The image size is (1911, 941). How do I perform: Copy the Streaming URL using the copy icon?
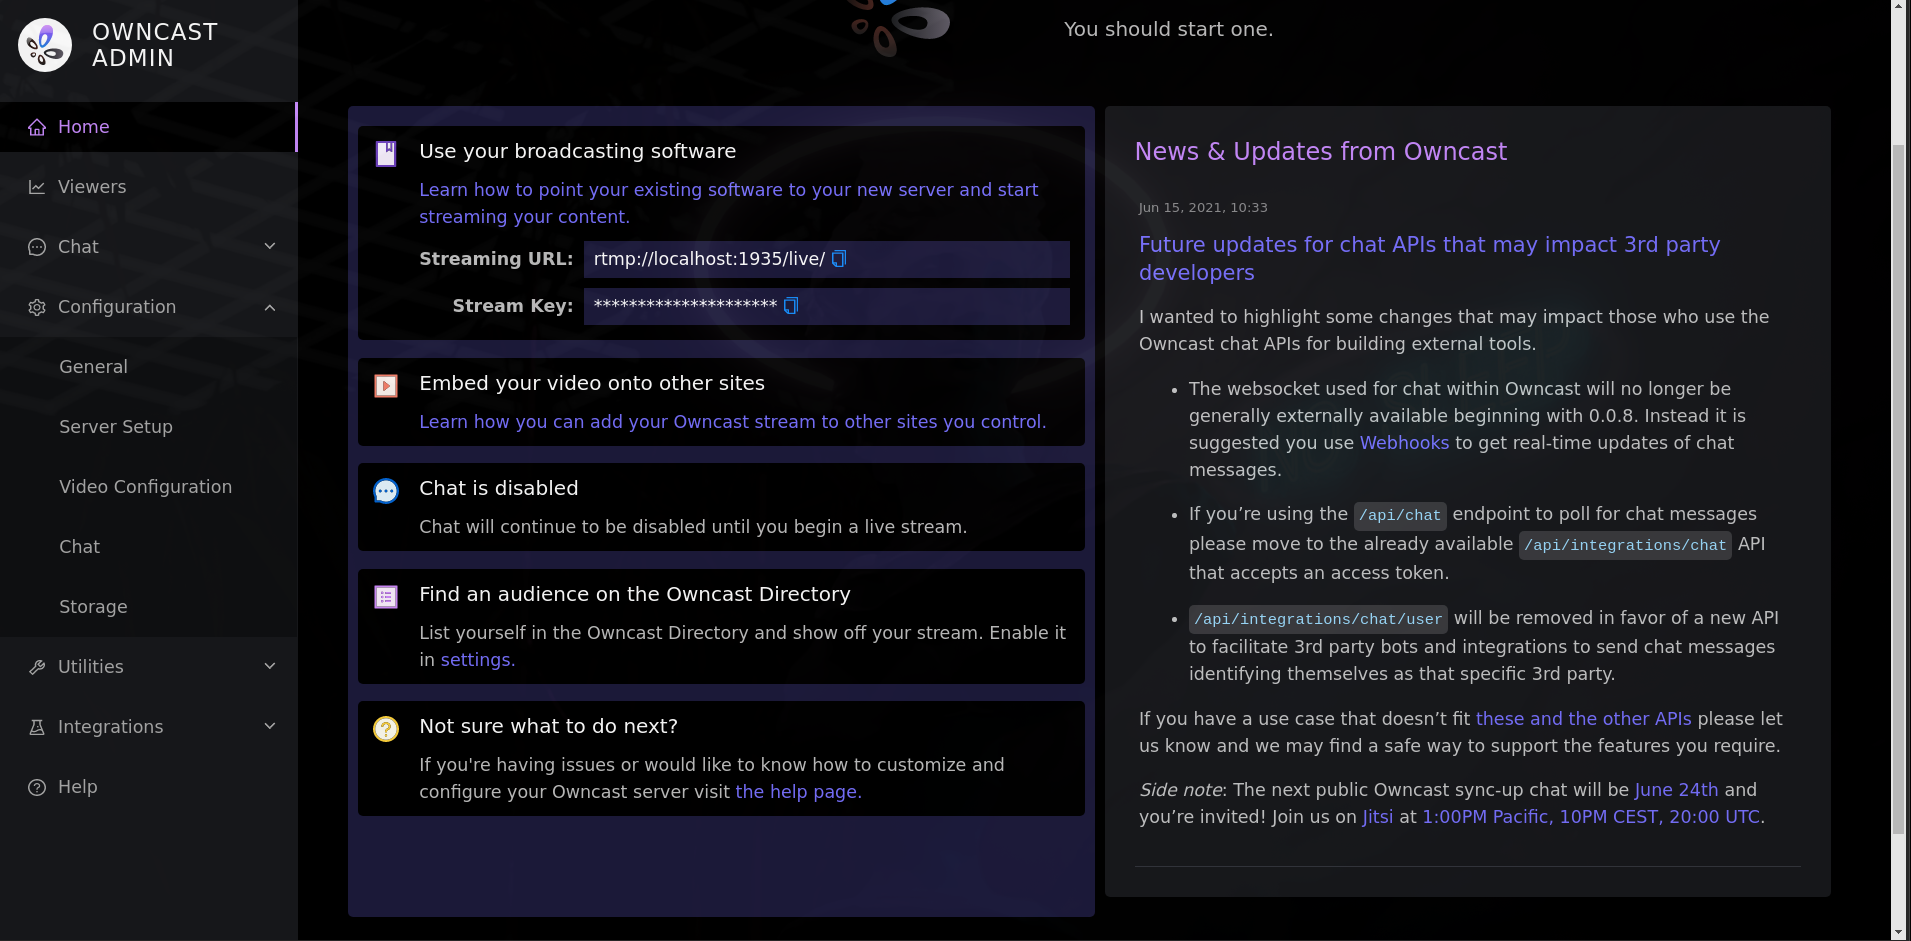(x=838, y=258)
